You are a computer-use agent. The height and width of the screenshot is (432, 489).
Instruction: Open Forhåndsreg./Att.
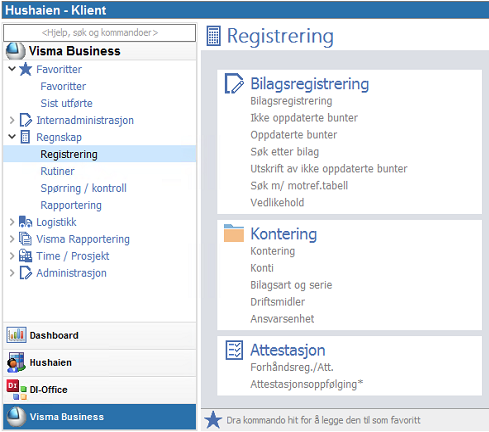point(292,367)
